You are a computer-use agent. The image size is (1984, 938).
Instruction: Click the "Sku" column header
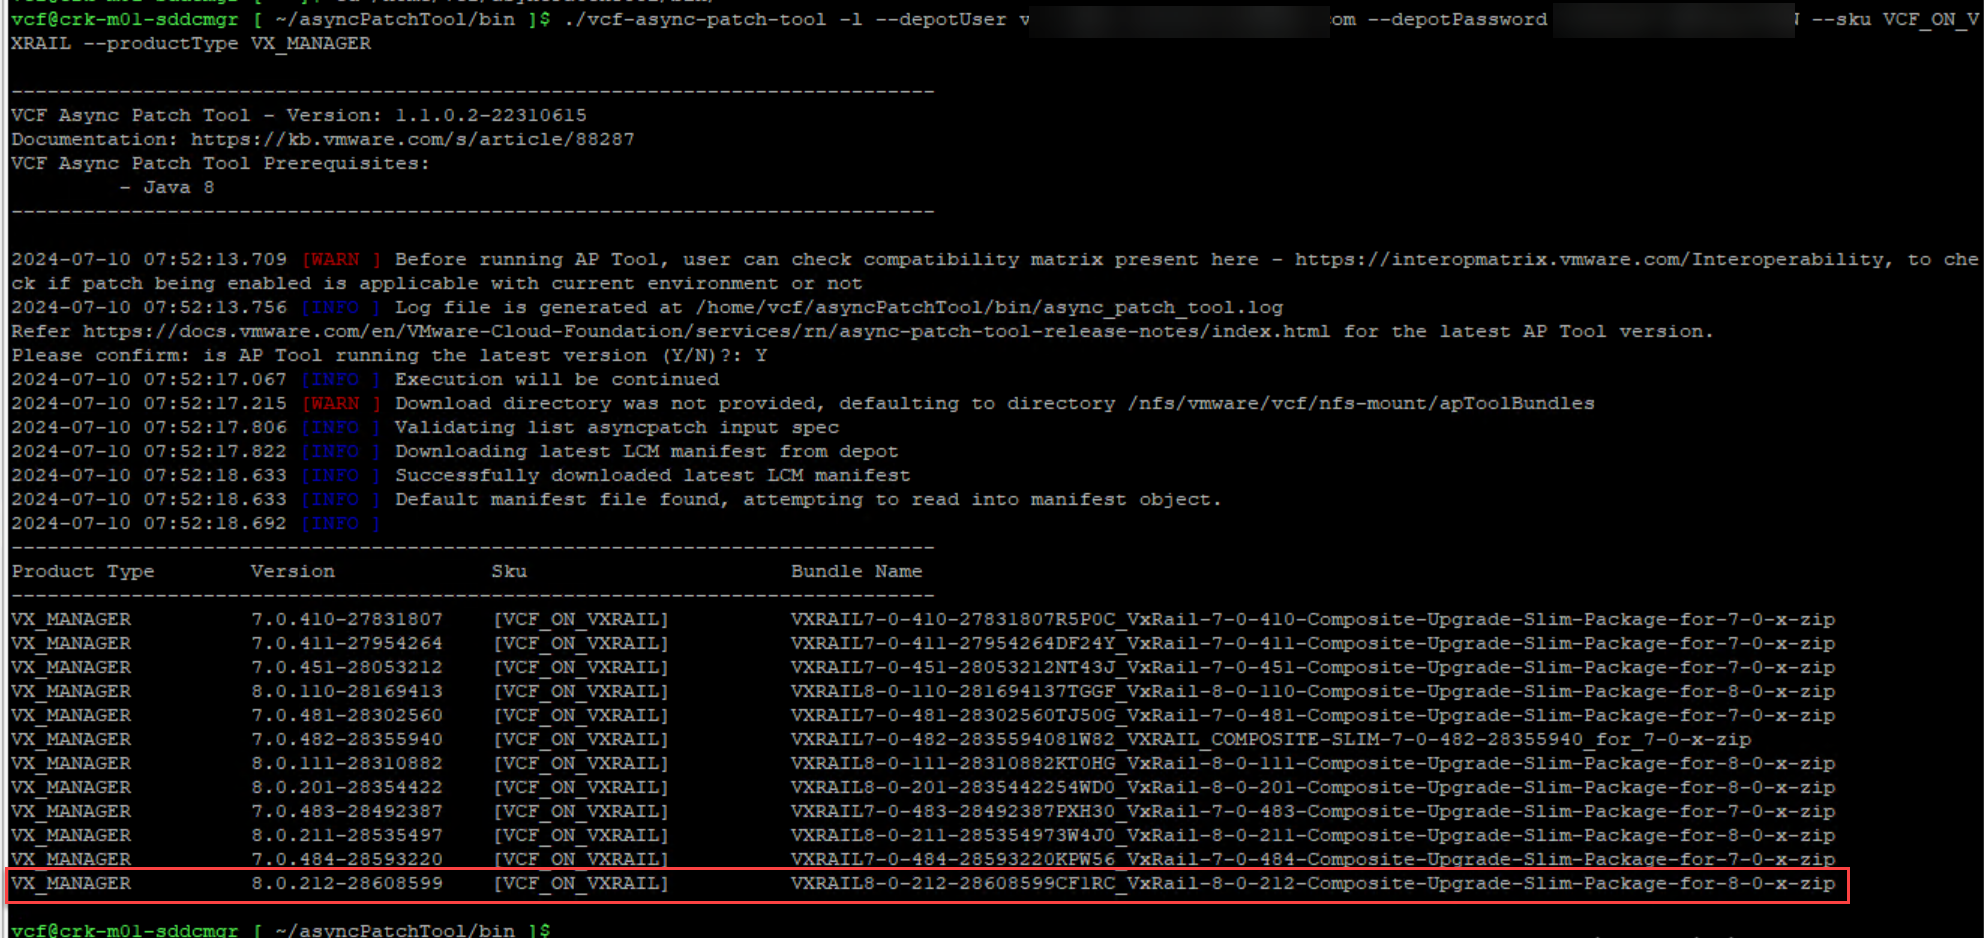click(x=509, y=571)
